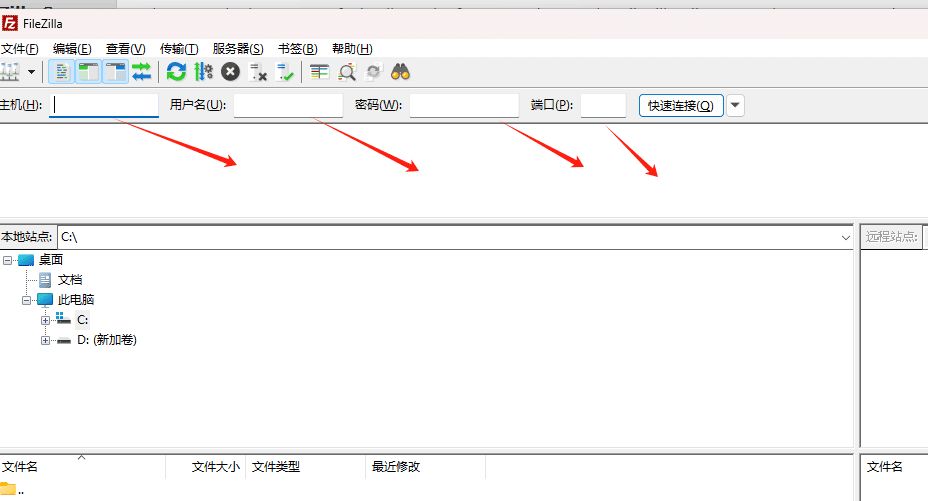Screen dimensions: 928x501
Task: Focus the 主机 host input field
Action: click(104, 105)
